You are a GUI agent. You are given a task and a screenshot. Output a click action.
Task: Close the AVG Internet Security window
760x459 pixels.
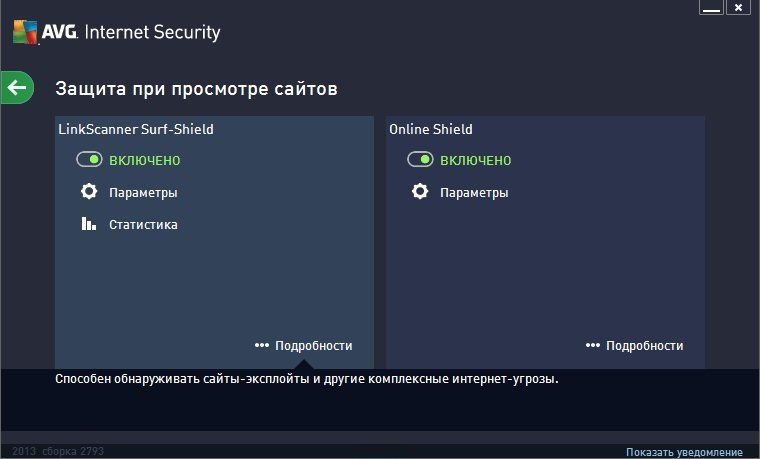(739, 8)
